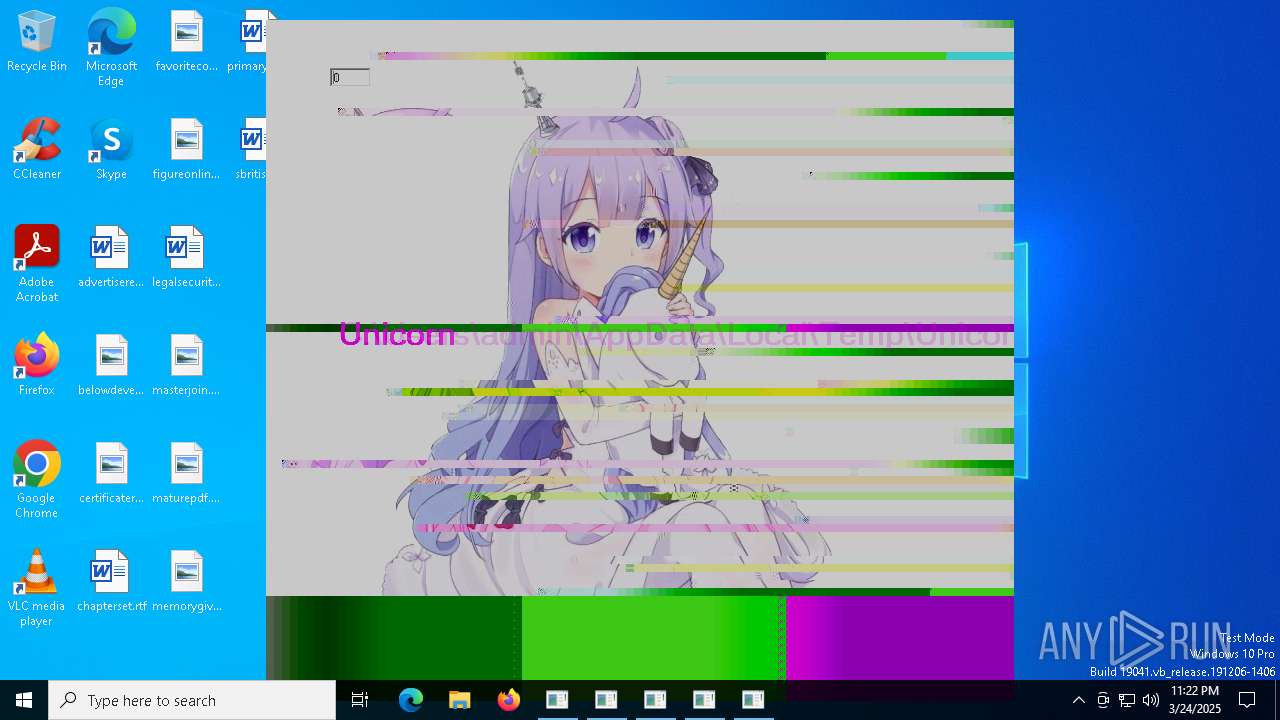Launch Microsoft Edge from the desktop

coord(111,47)
